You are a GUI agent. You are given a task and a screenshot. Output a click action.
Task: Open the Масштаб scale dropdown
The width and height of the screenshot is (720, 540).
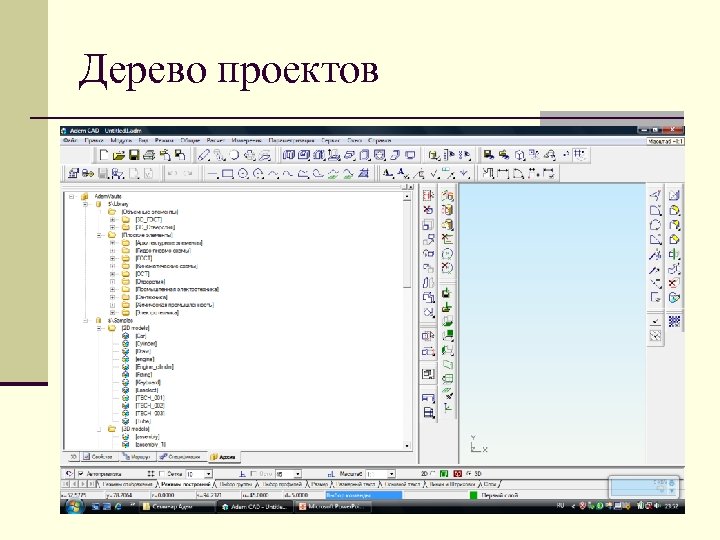point(391,474)
